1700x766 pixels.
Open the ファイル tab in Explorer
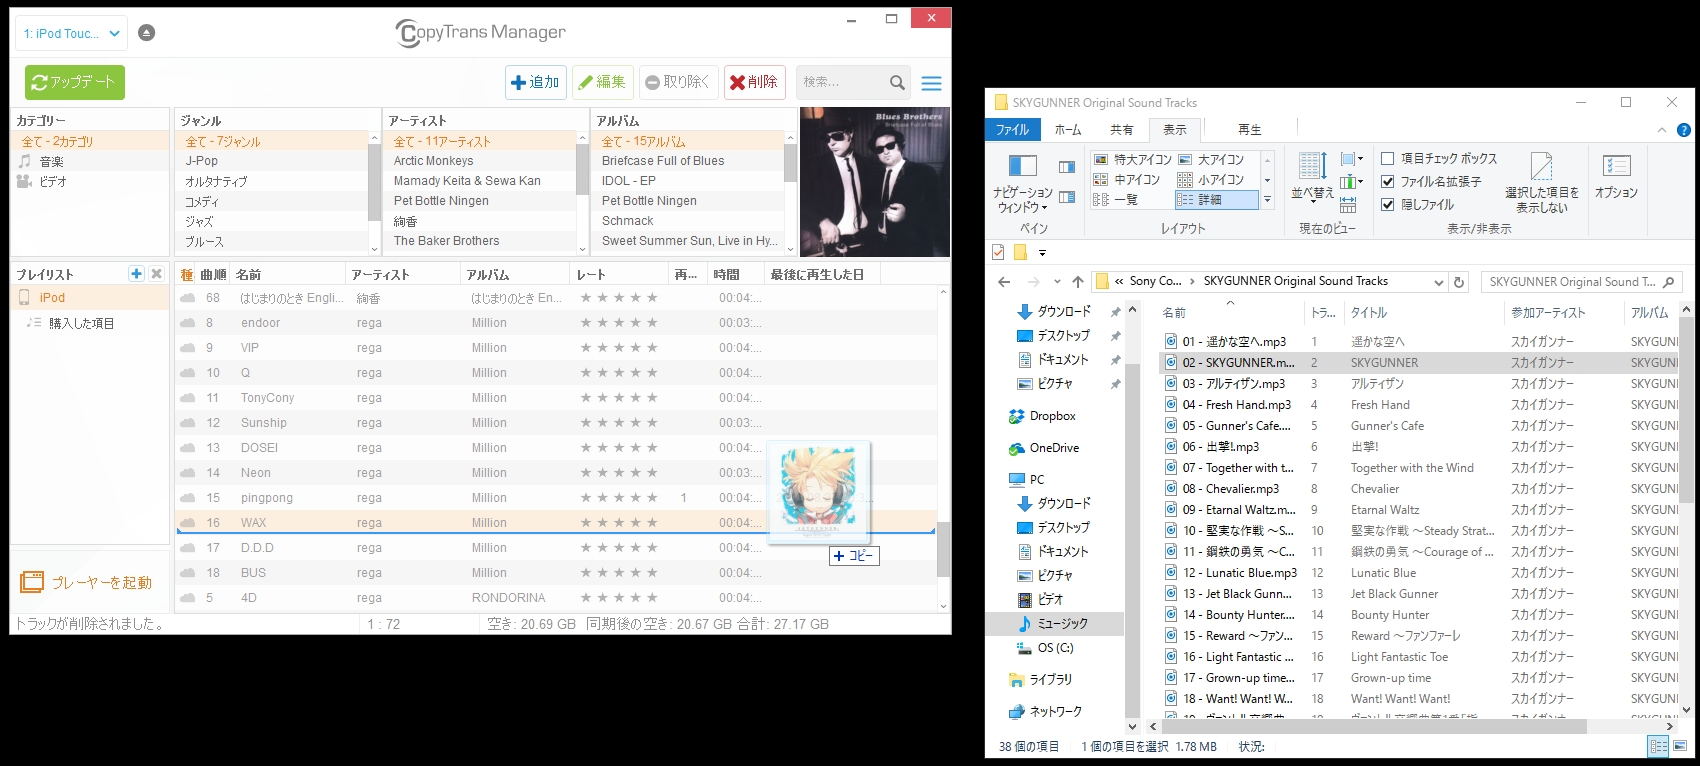pyautogui.click(x=1012, y=129)
